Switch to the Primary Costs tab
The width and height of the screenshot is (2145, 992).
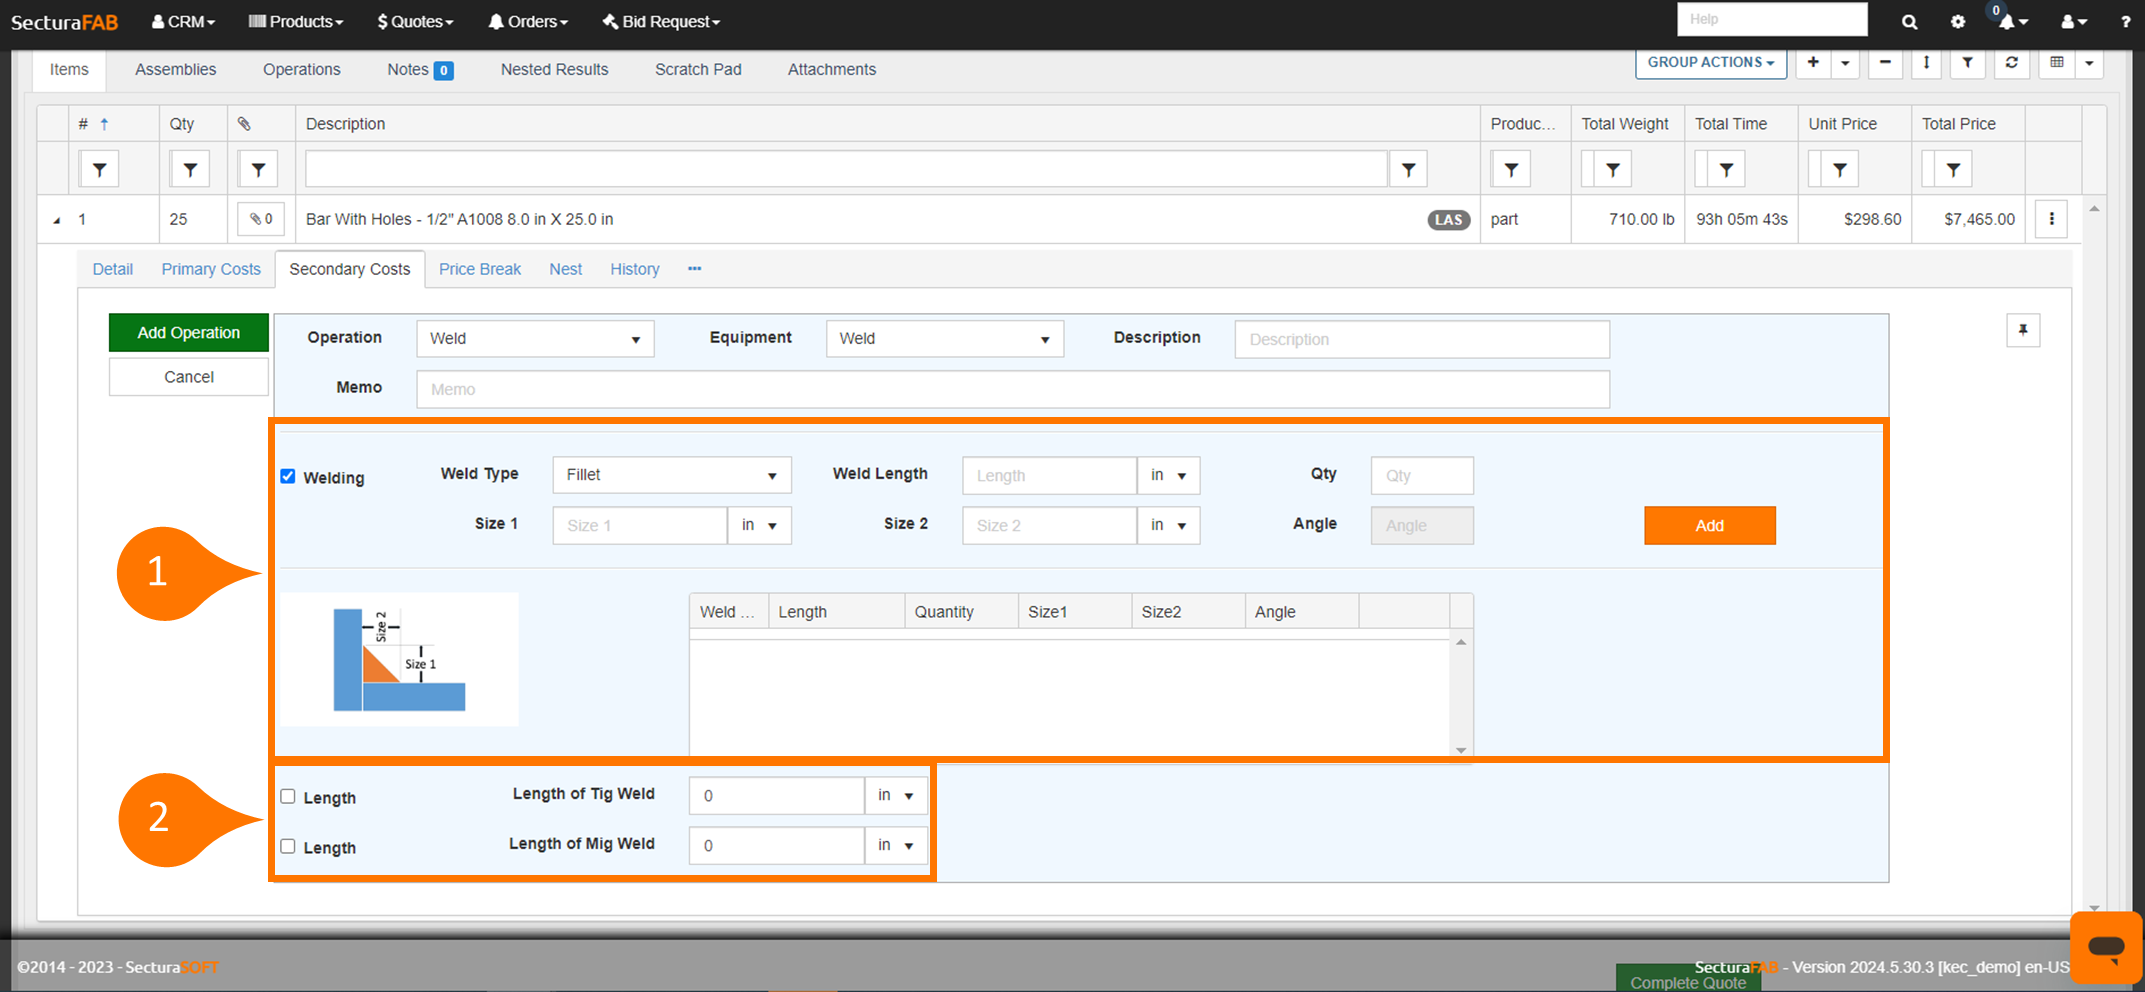[x=211, y=270]
